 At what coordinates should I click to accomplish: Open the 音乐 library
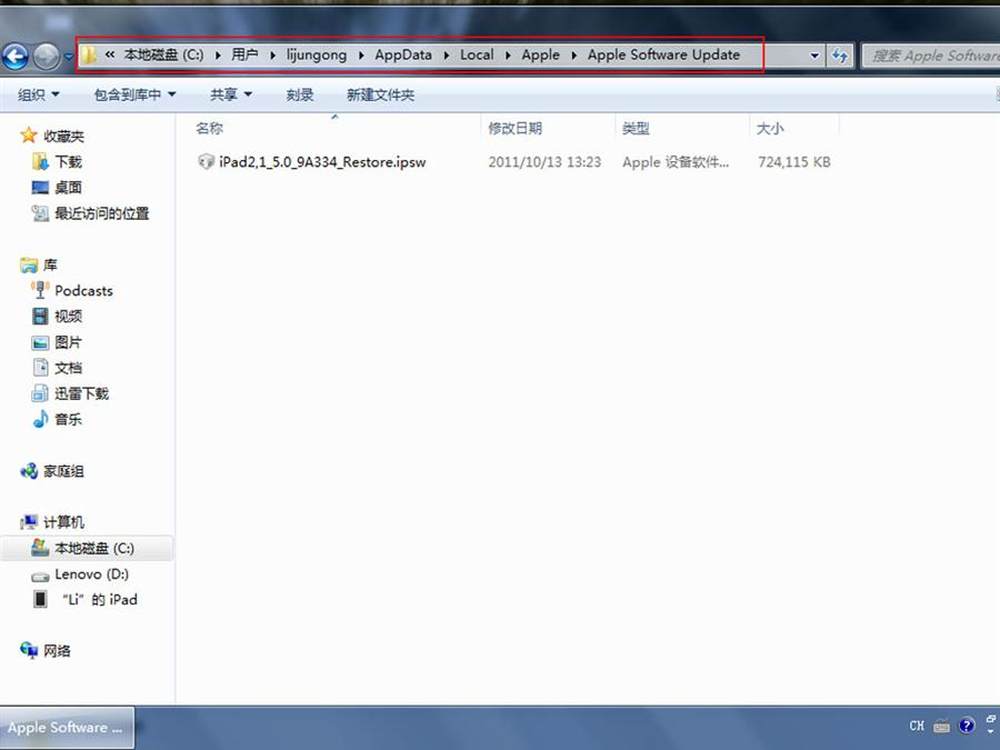click(68, 419)
